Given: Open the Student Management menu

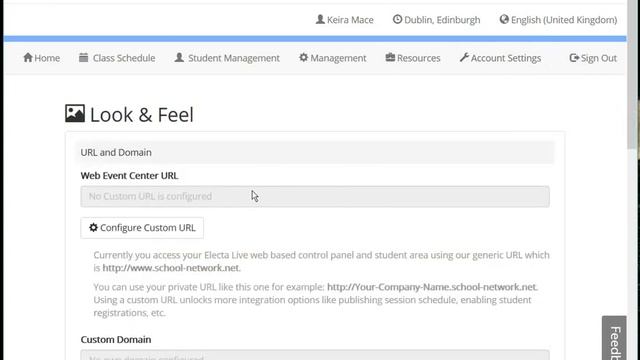Looking at the screenshot, I should pos(227,58).
